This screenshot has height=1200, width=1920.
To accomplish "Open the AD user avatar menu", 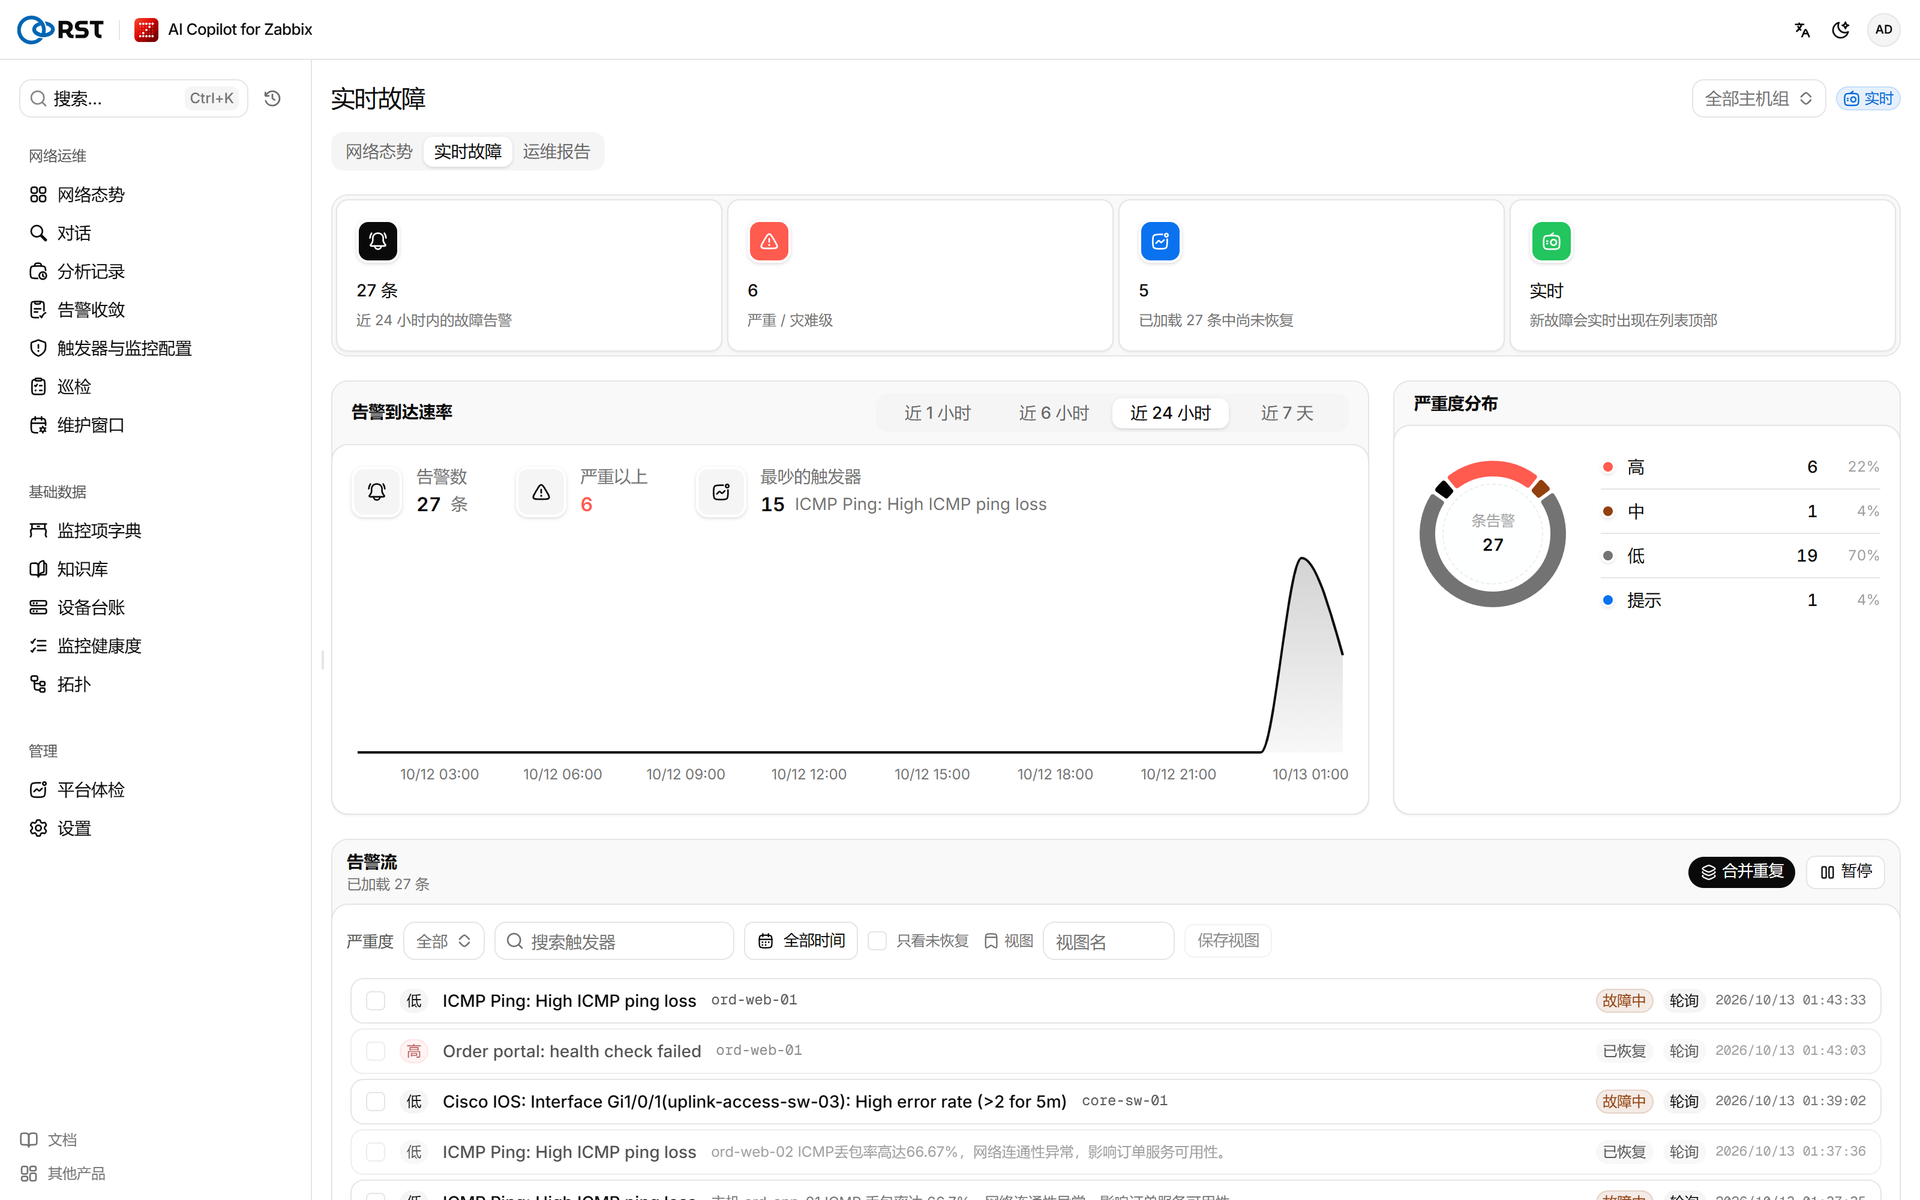I will click(1884, 30).
